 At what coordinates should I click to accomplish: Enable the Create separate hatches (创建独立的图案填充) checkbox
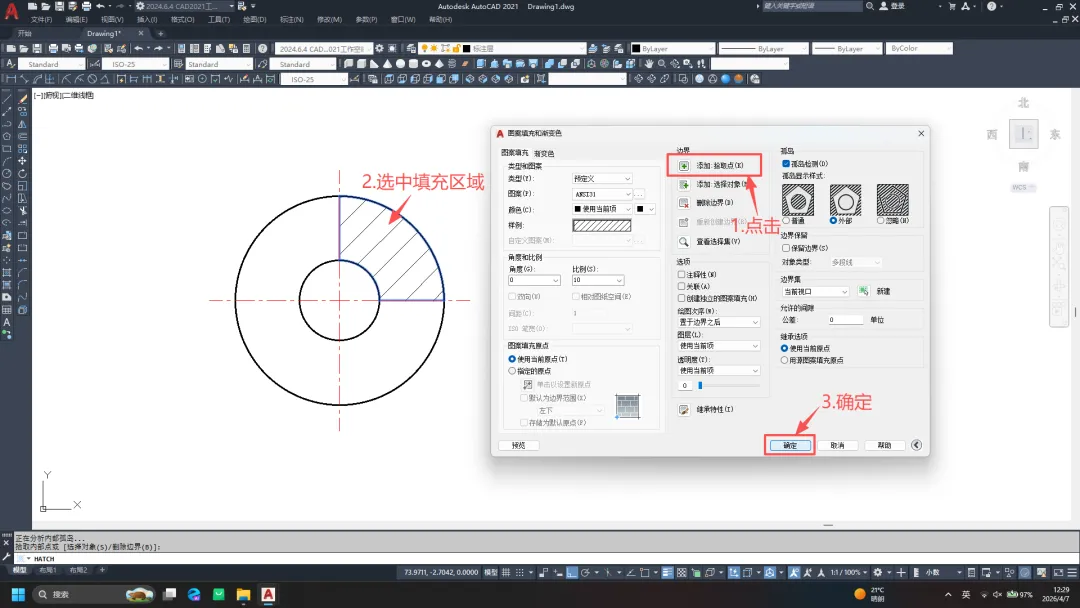coord(681,298)
